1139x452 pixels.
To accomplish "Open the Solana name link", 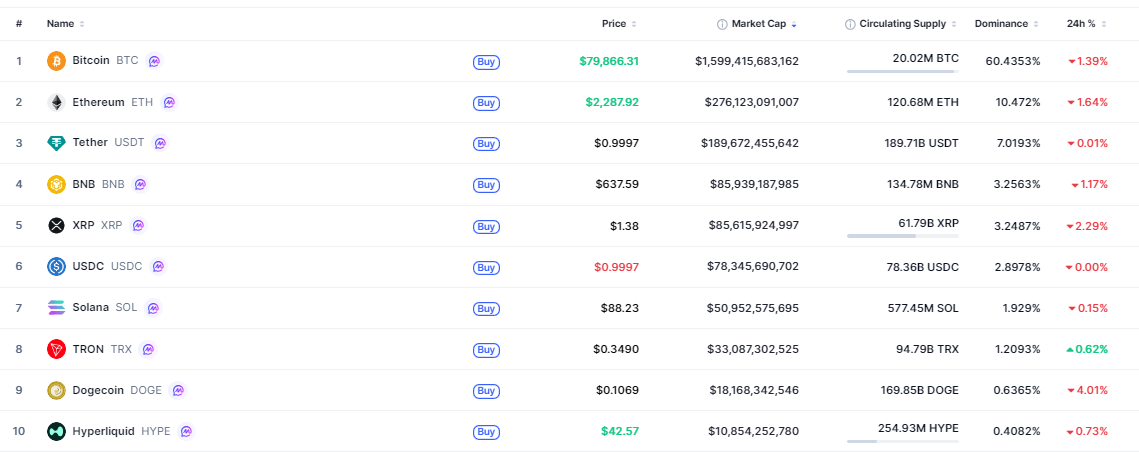I will coord(90,307).
